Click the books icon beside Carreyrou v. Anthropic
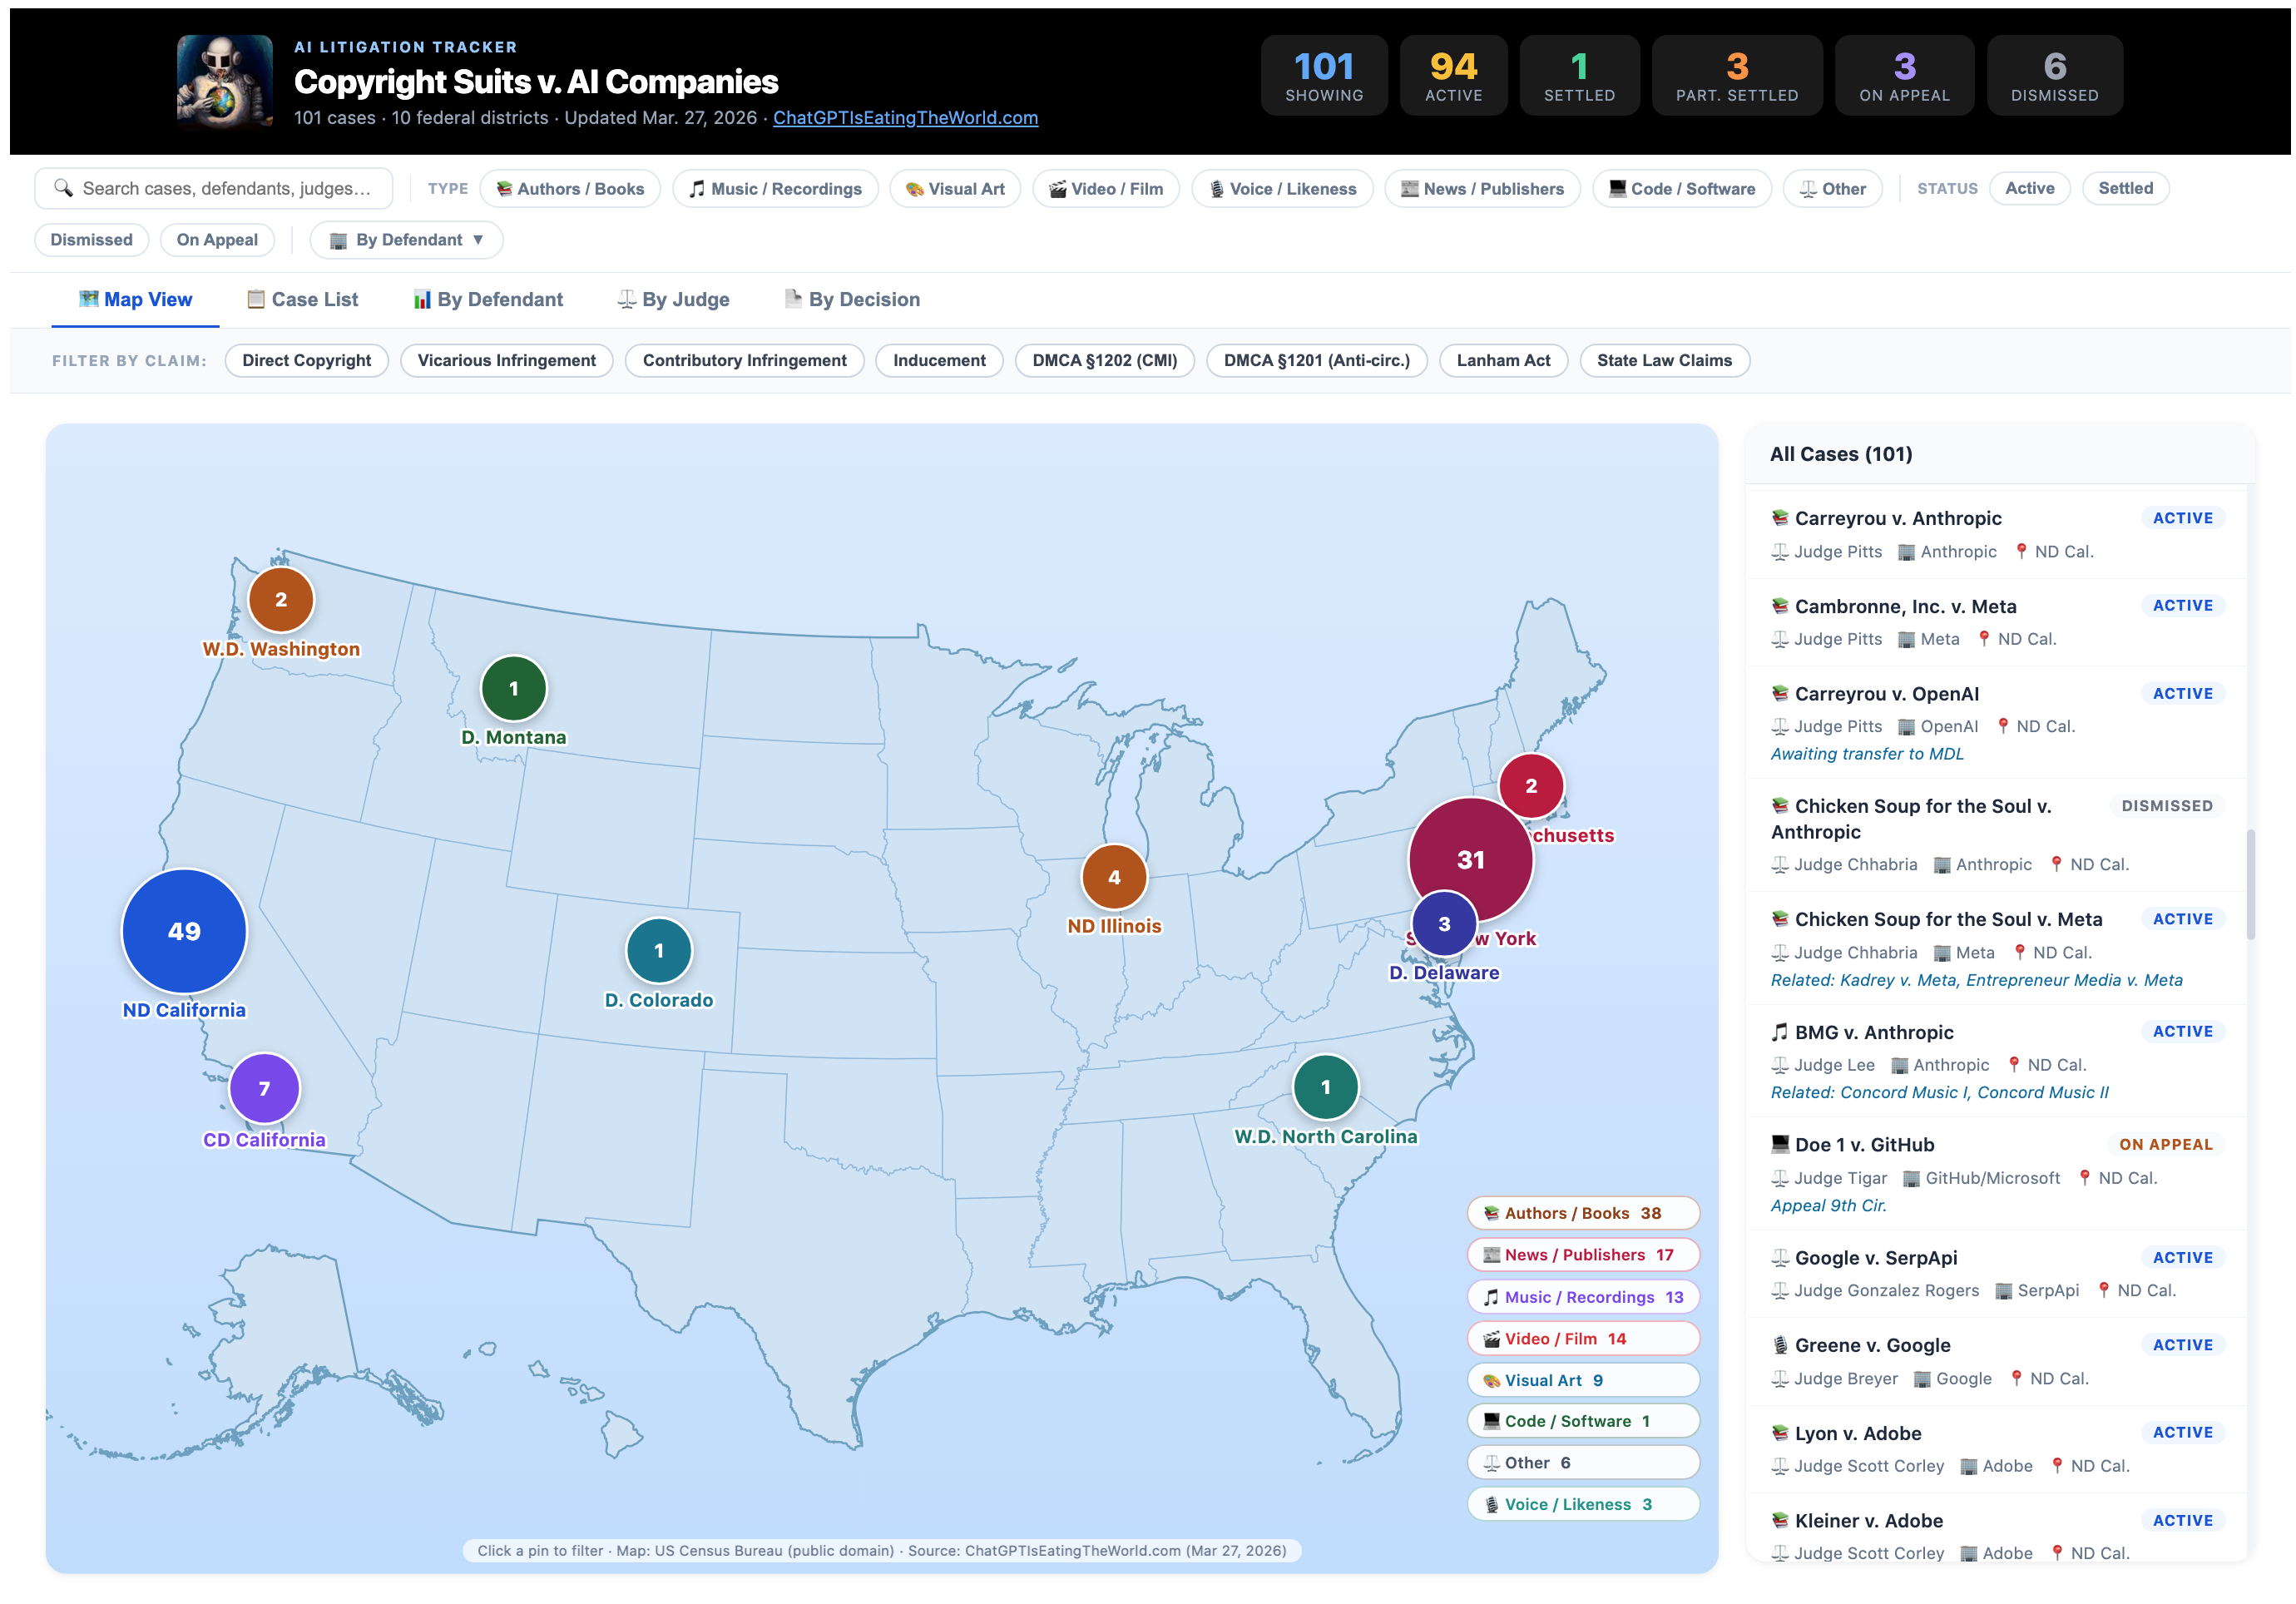This screenshot has width=2296, height=1604. click(x=1780, y=518)
